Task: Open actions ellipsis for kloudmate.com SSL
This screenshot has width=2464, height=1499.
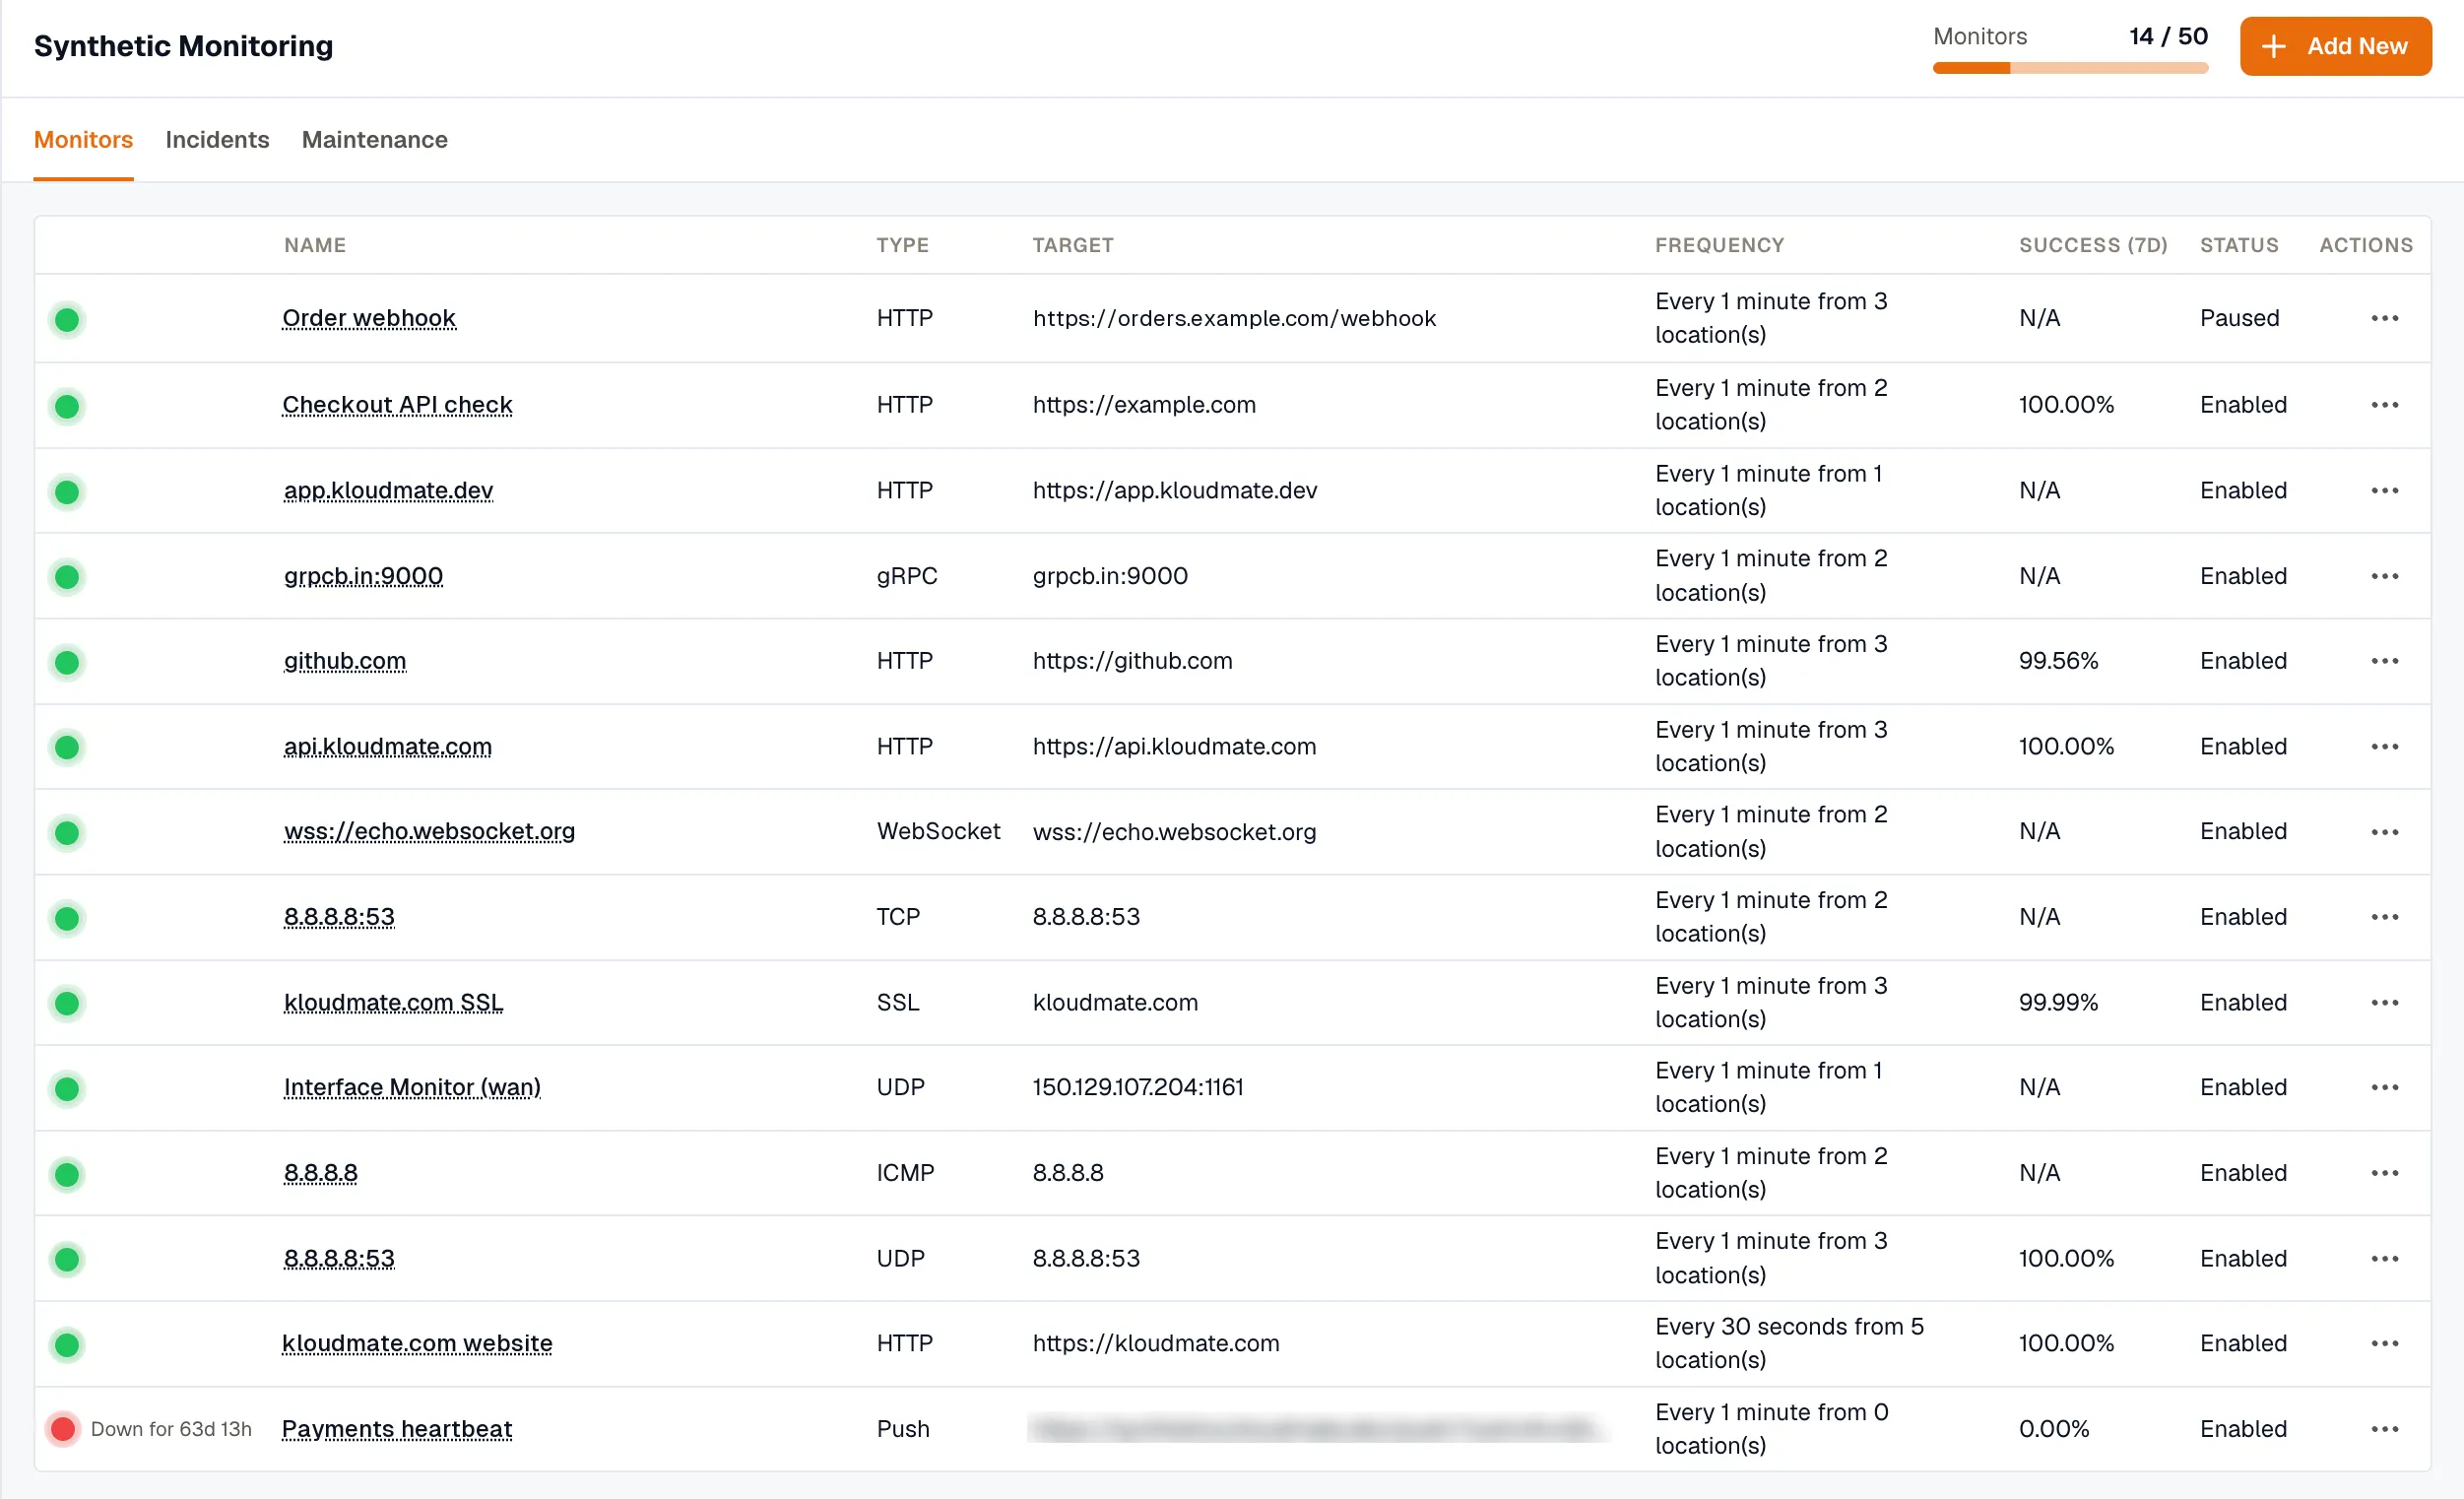Action: tap(2384, 1003)
